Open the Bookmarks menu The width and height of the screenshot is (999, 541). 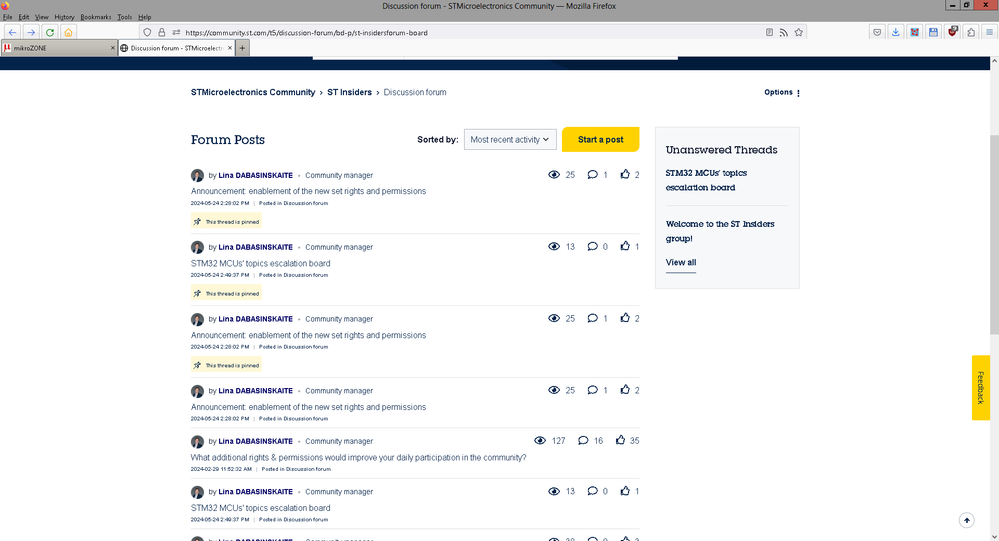coord(96,17)
